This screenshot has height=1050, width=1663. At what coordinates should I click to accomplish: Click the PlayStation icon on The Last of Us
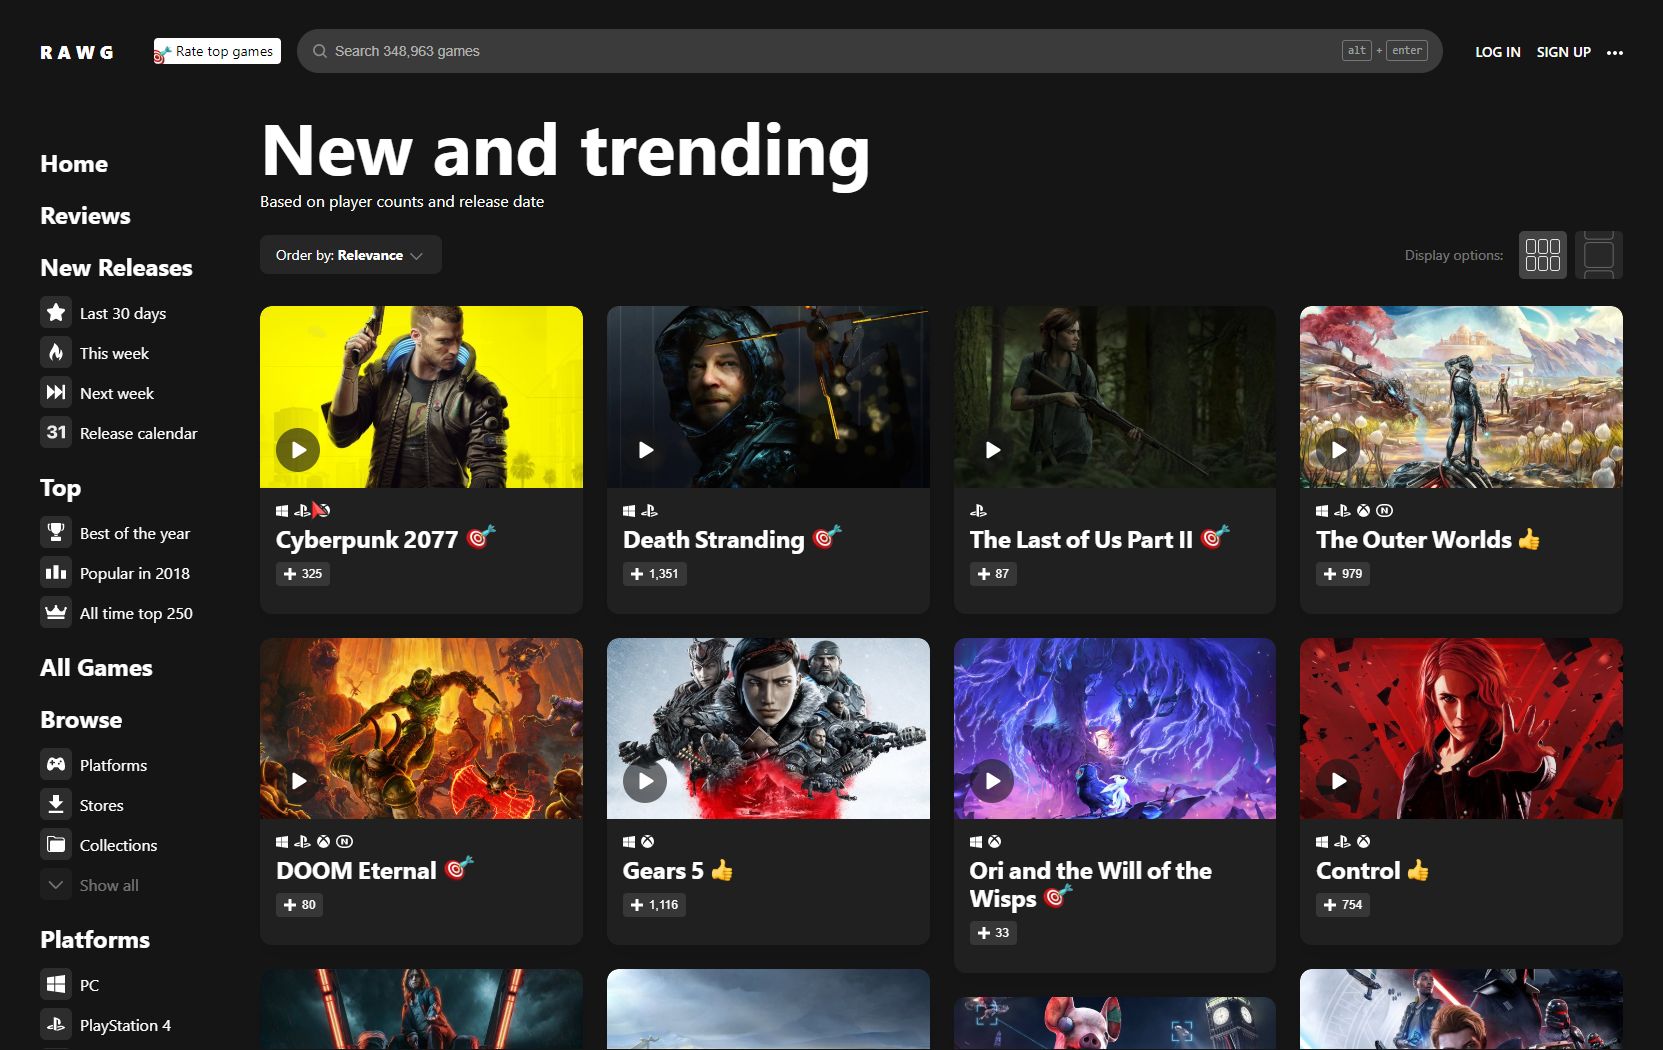(978, 511)
